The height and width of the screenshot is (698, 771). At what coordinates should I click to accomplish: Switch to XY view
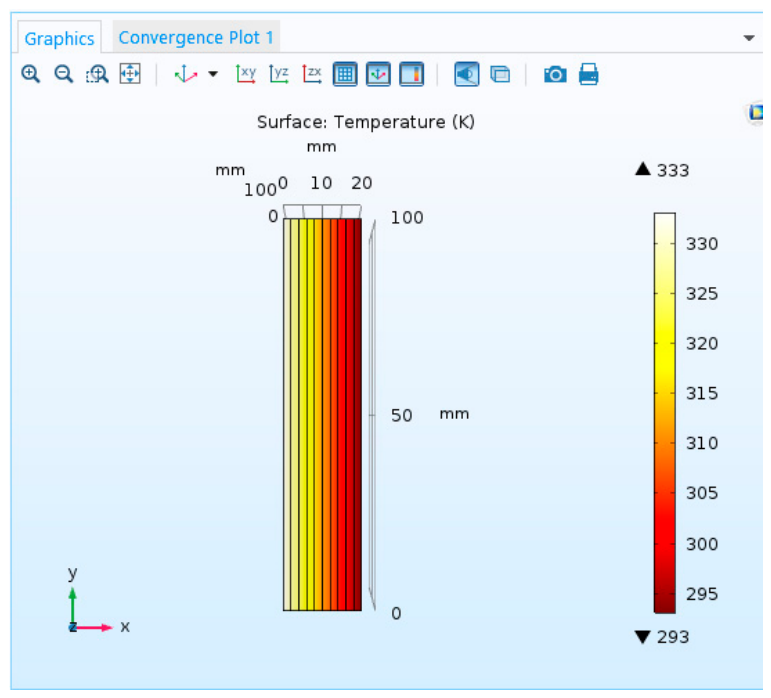pos(246,74)
